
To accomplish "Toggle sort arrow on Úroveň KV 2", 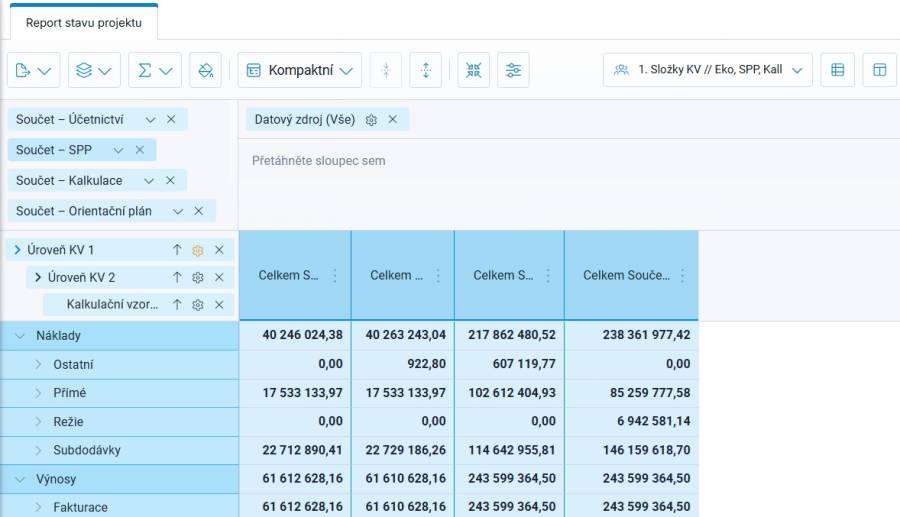I will [x=177, y=277].
